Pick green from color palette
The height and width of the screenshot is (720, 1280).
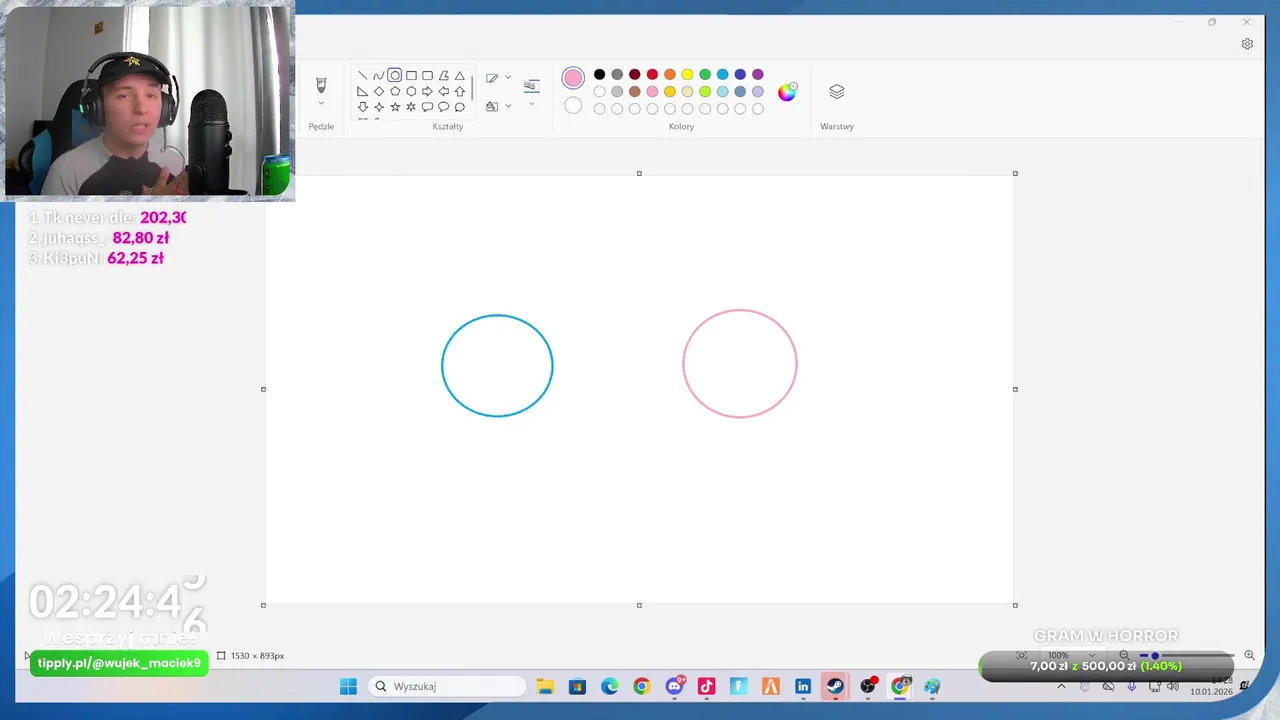point(705,74)
